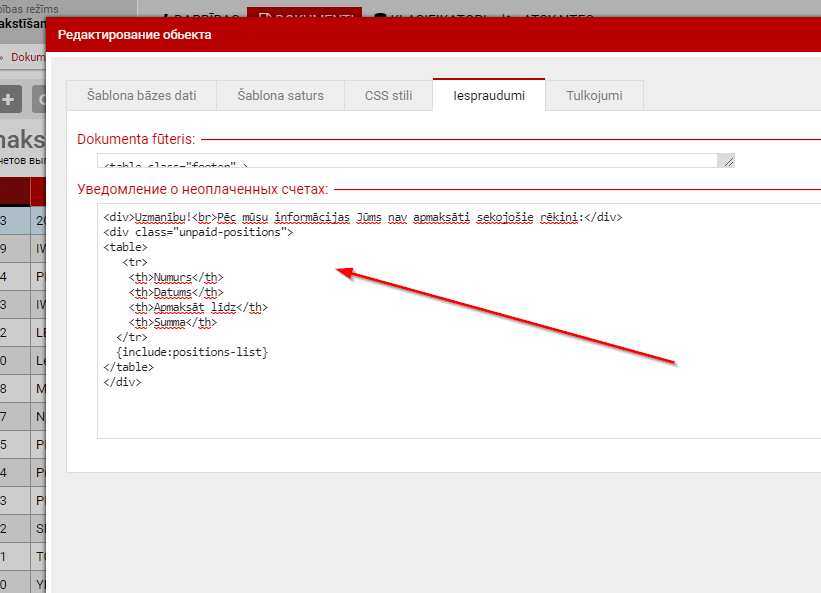Click the word Numurs in the code
This screenshot has width=821, height=593.
(x=172, y=277)
